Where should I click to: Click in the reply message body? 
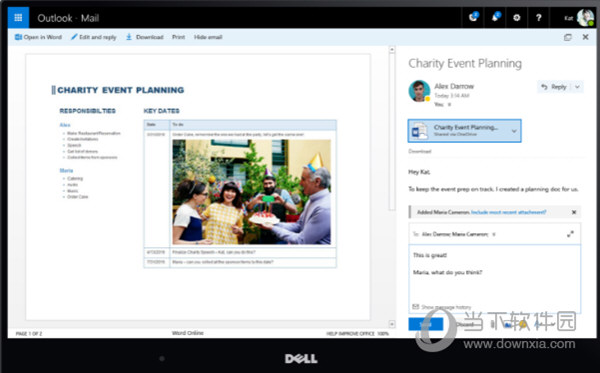coord(494,274)
